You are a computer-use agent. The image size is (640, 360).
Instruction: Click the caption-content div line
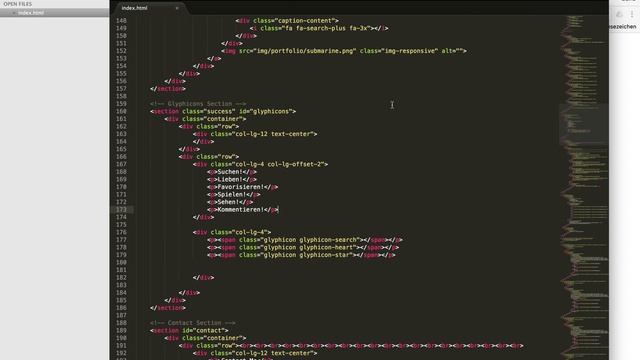pyautogui.click(x=287, y=20)
